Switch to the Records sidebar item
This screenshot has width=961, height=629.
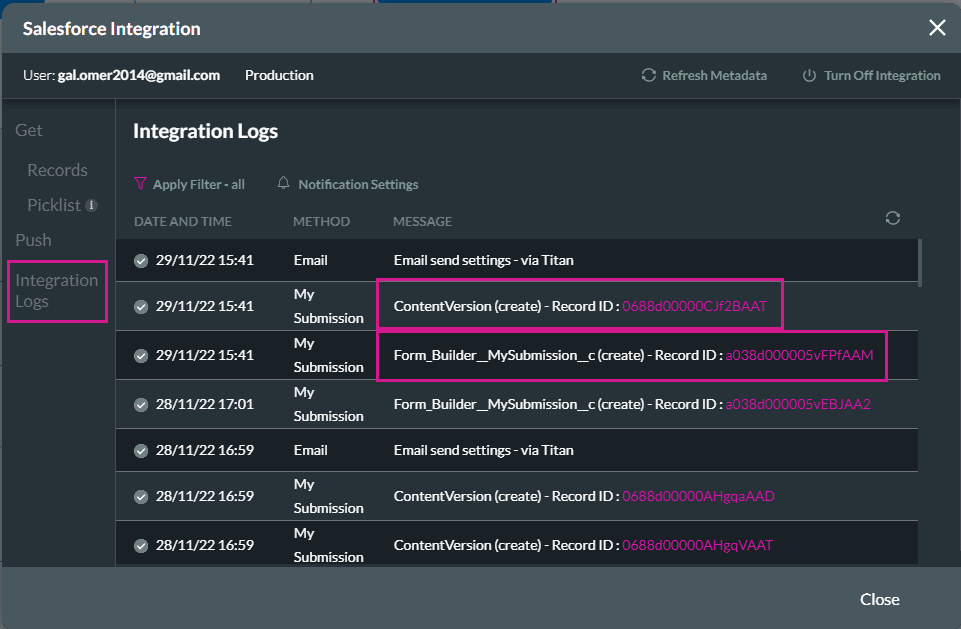(57, 170)
